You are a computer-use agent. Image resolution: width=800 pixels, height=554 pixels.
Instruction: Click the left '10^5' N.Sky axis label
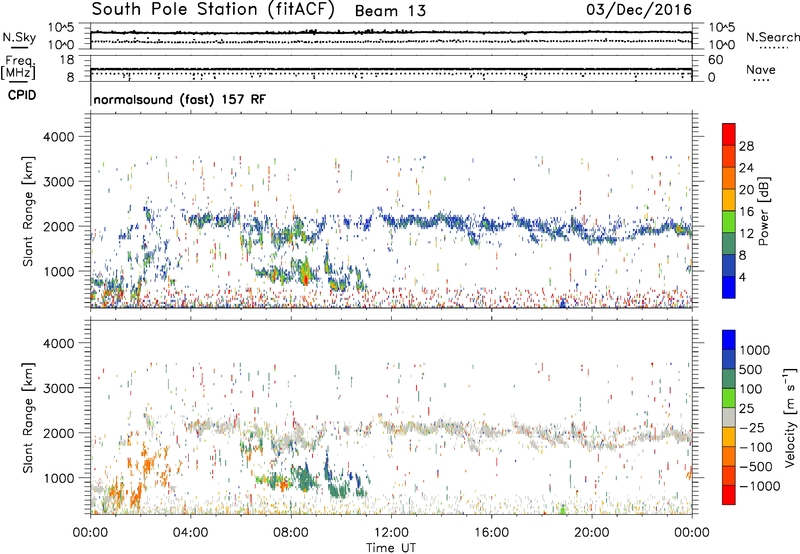coord(61,28)
